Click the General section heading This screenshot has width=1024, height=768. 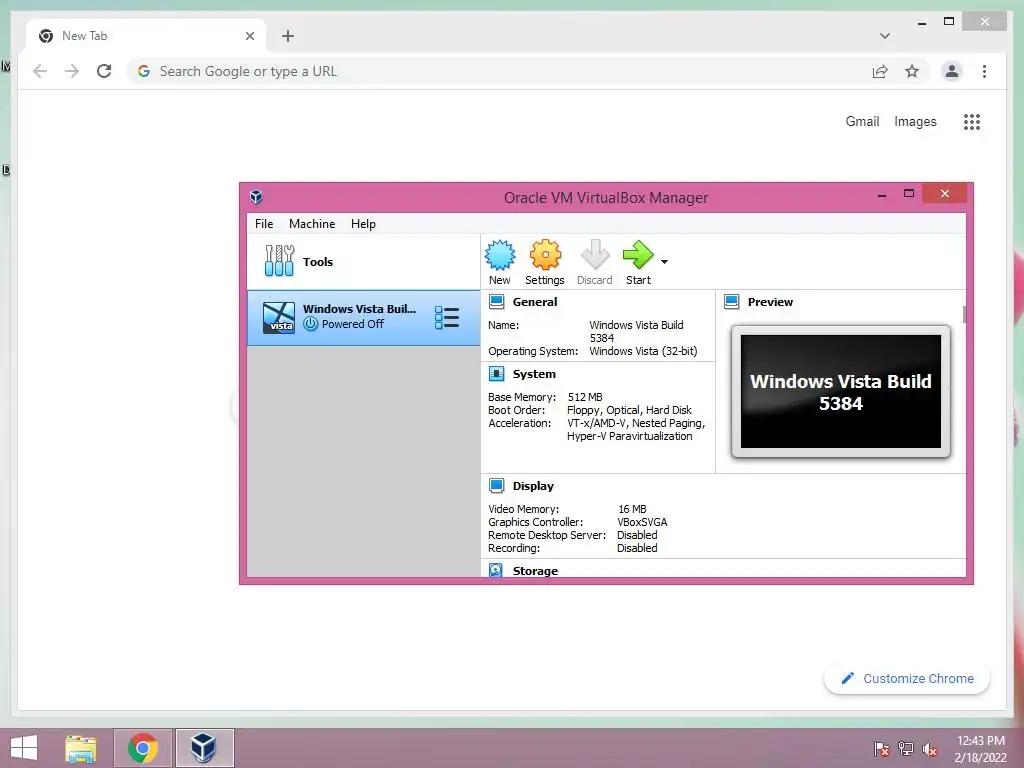point(535,302)
